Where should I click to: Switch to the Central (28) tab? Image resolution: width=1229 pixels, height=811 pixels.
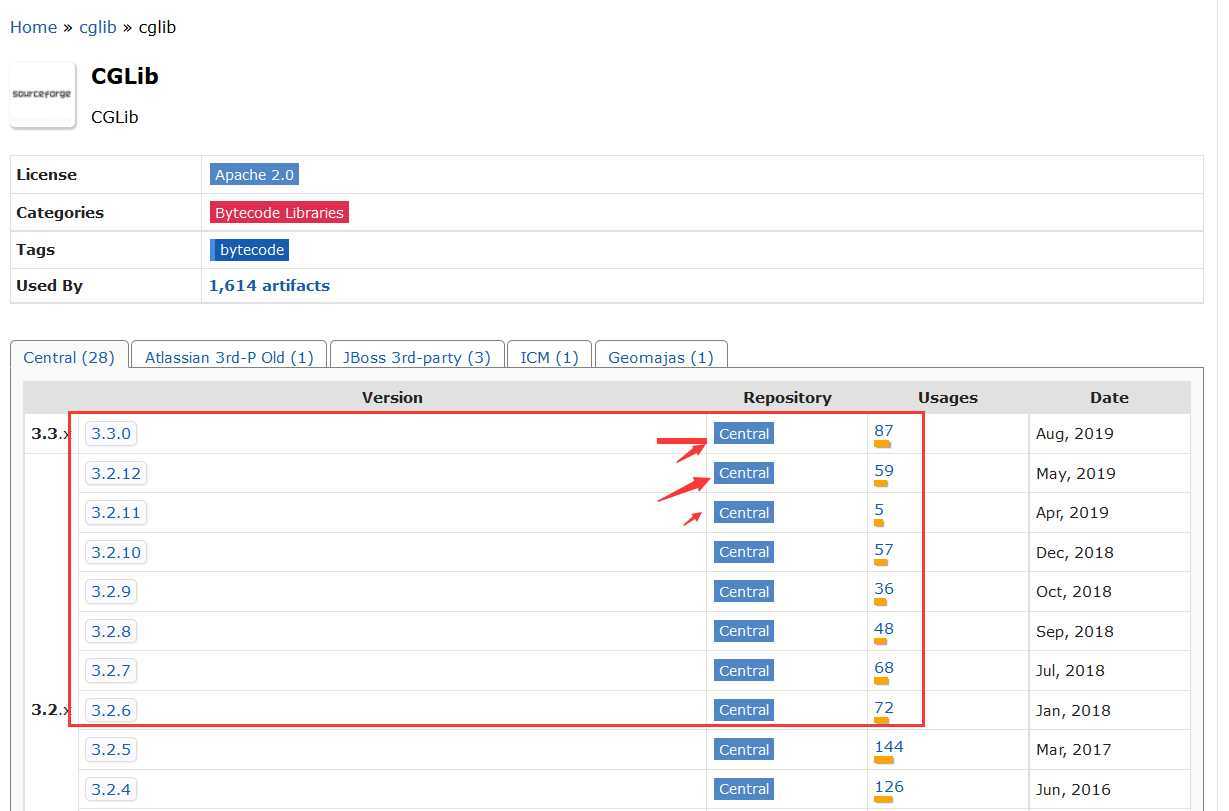[x=69, y=357]
